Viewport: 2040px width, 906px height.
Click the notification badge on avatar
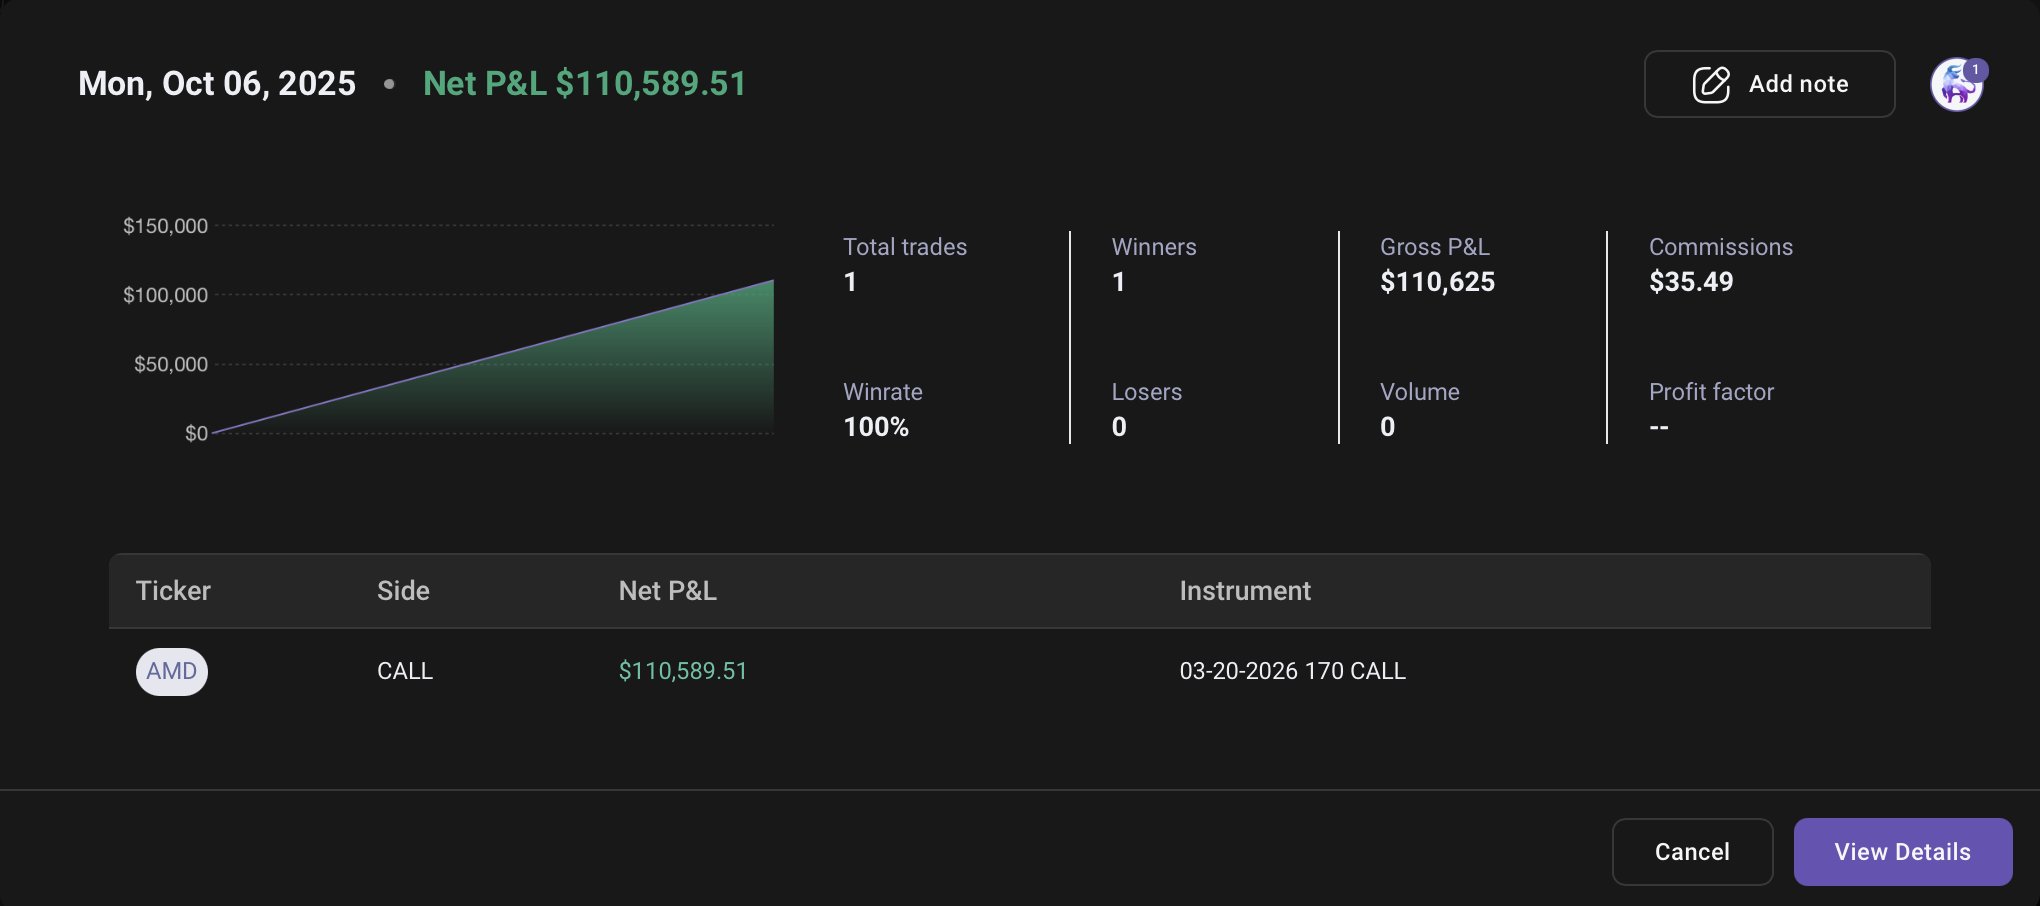coord(1975,70)
